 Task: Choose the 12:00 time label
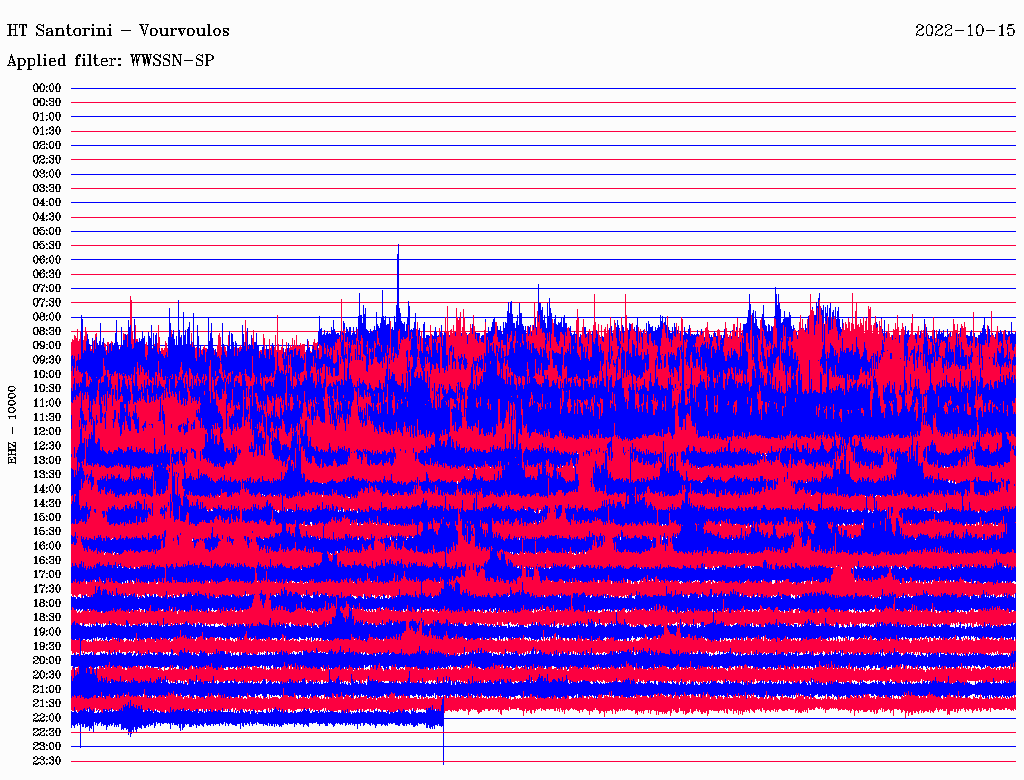pos(47,432)
